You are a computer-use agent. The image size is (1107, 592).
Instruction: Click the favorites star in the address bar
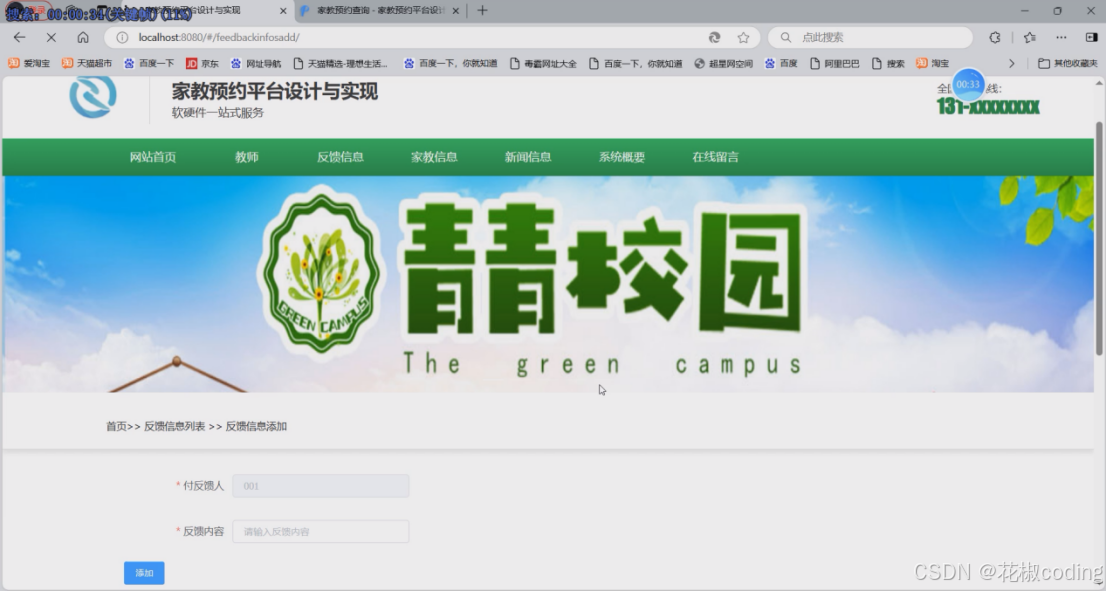742,36
